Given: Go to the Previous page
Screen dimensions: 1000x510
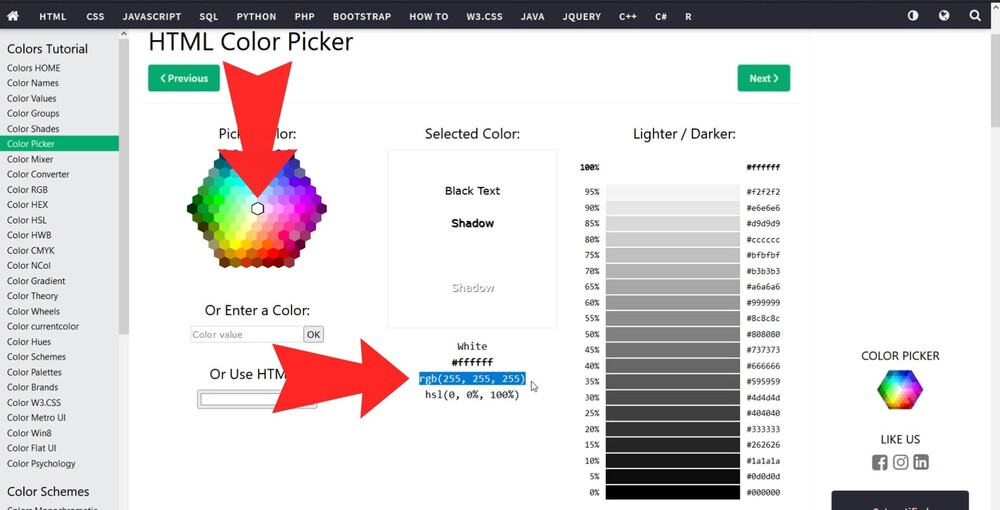Looking at the screenshot, I should (184, 78).
